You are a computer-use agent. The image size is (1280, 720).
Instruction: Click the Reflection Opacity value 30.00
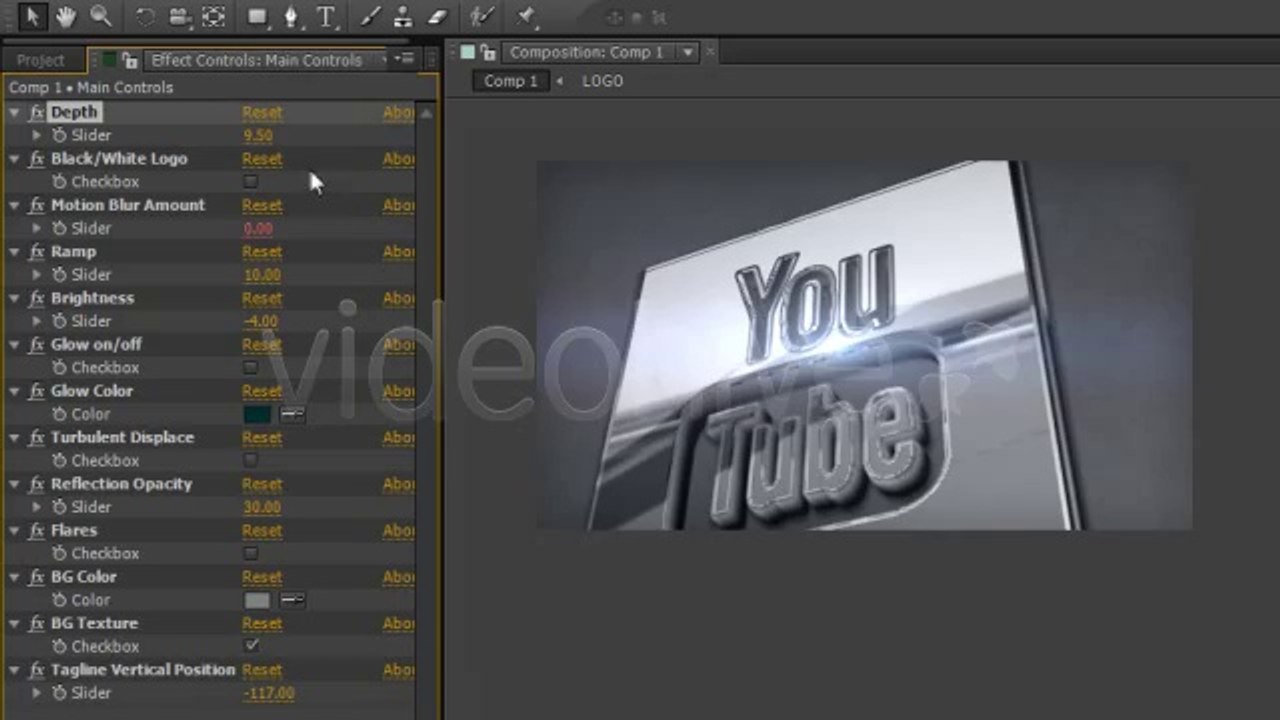point(262,507)
